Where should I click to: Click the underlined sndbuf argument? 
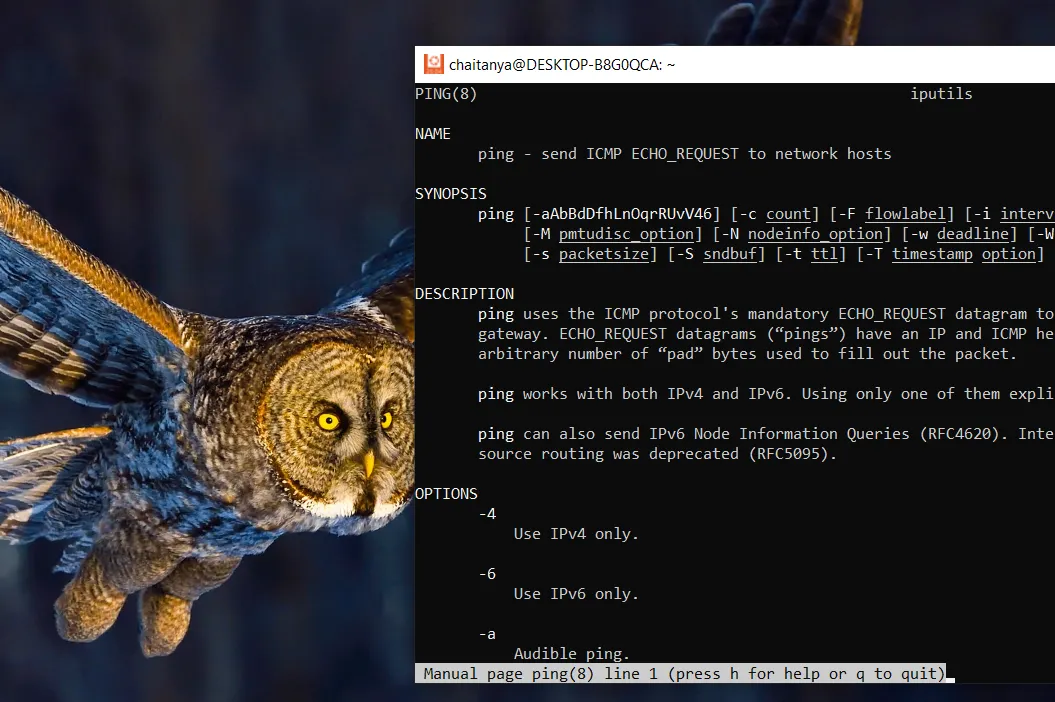coord(731,253)
